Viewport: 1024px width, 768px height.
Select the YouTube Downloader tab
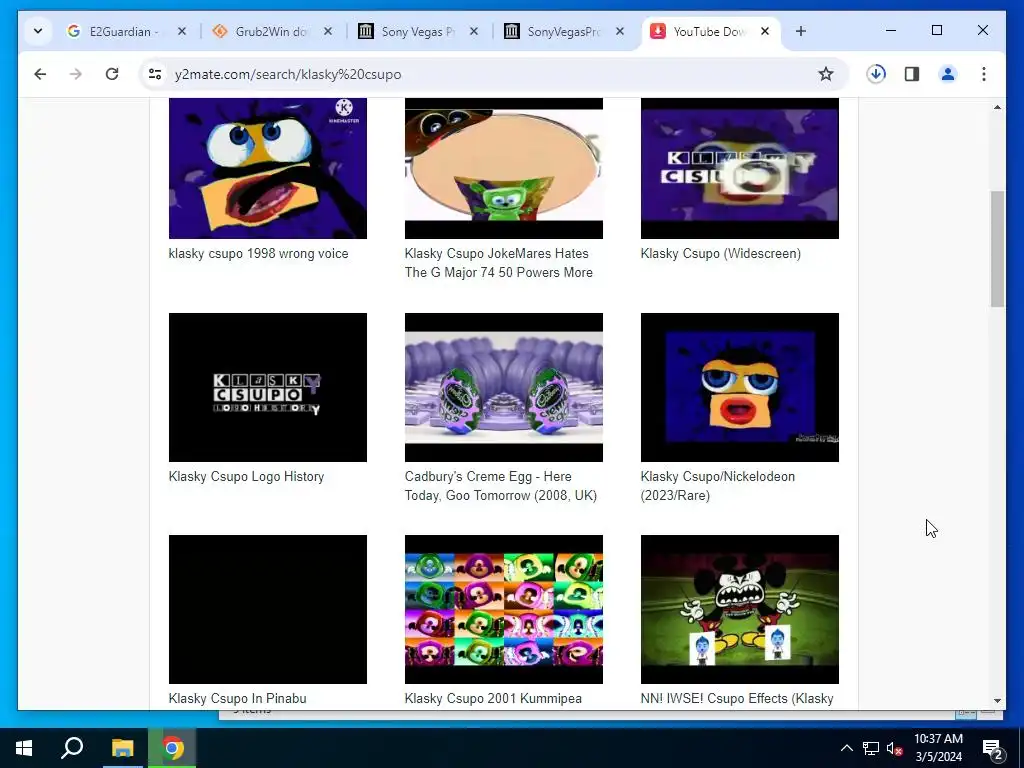pos(709,31)
